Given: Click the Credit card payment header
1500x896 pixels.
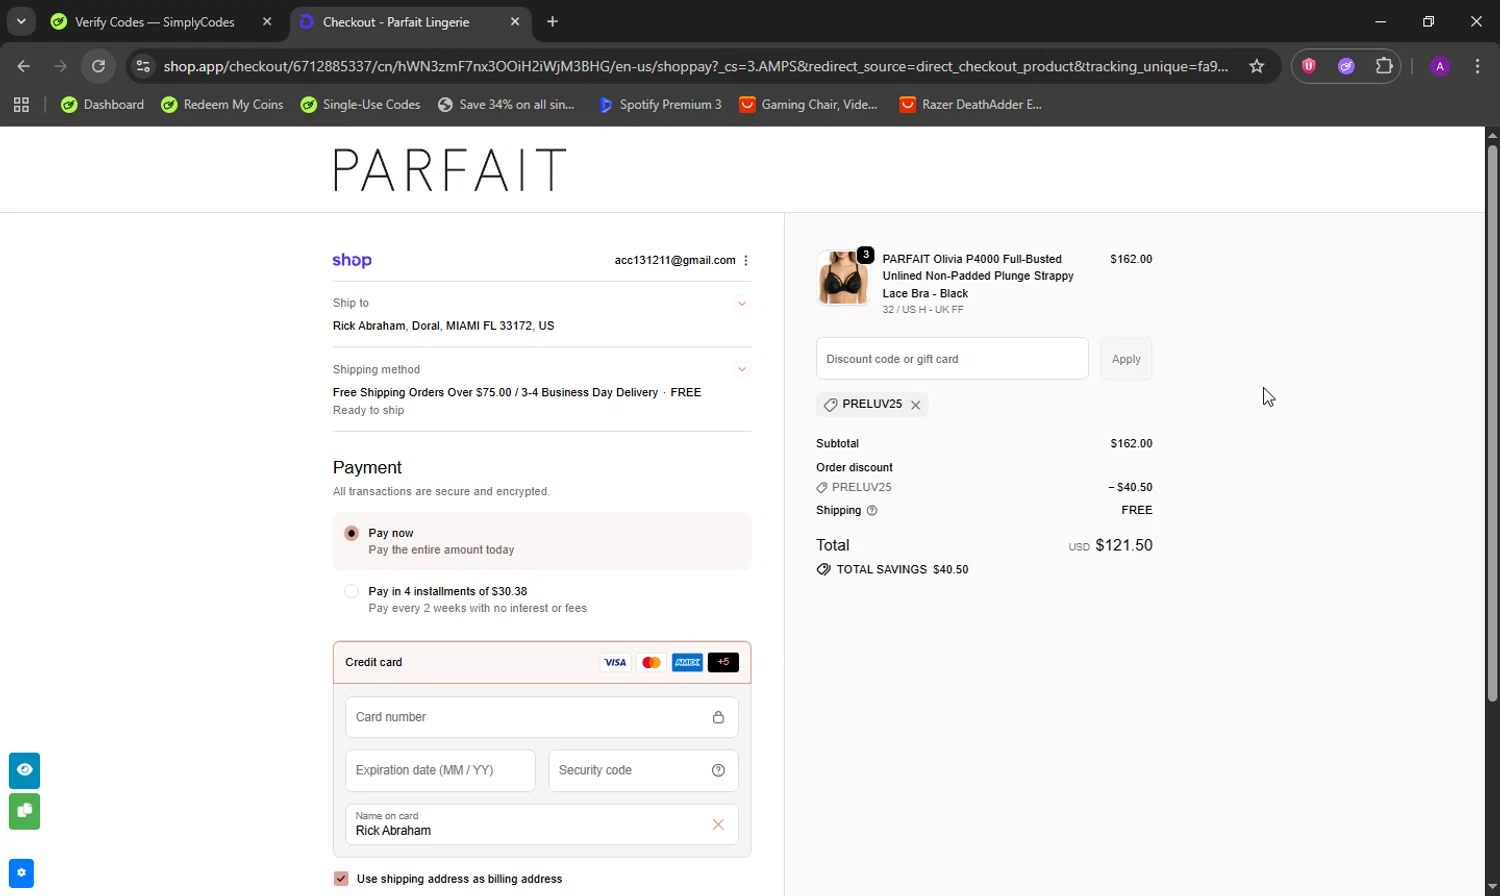Looking at the screenshot, I should coord(542,662).
